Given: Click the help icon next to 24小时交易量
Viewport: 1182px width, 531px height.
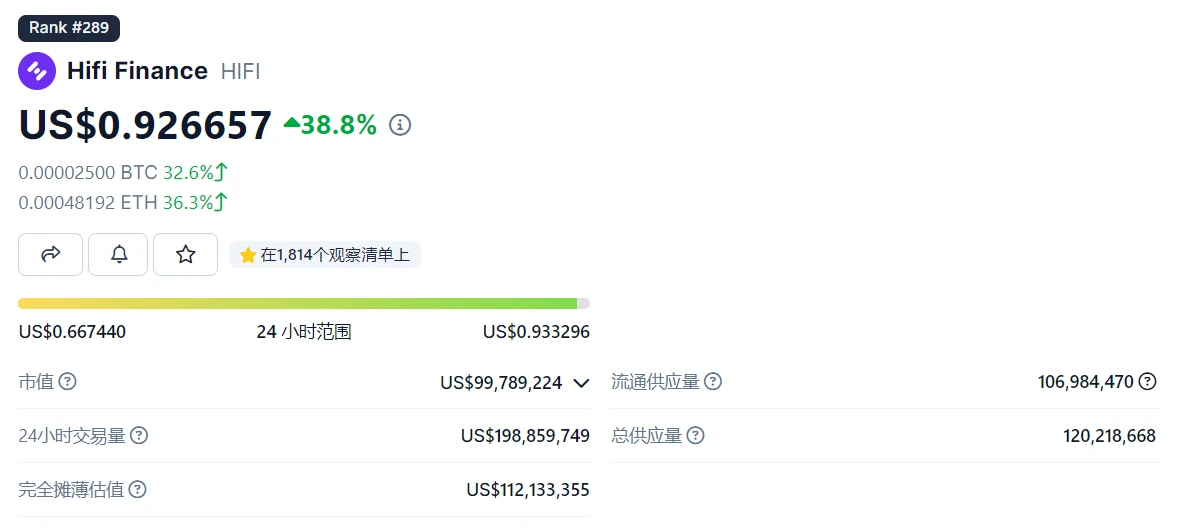Looking at the screenshot, I should coord(139,436).
